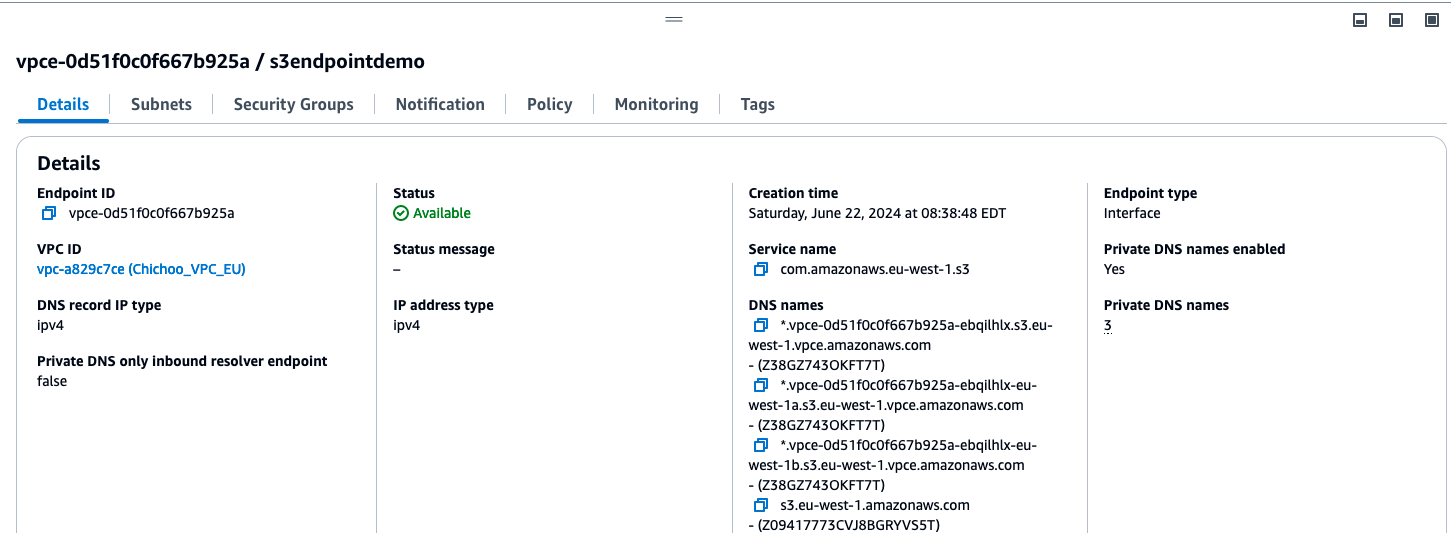The width and height of the screenshot is (1451, 533).
Task: Grab the panel resize handle at top
Action: click(674, 19)
